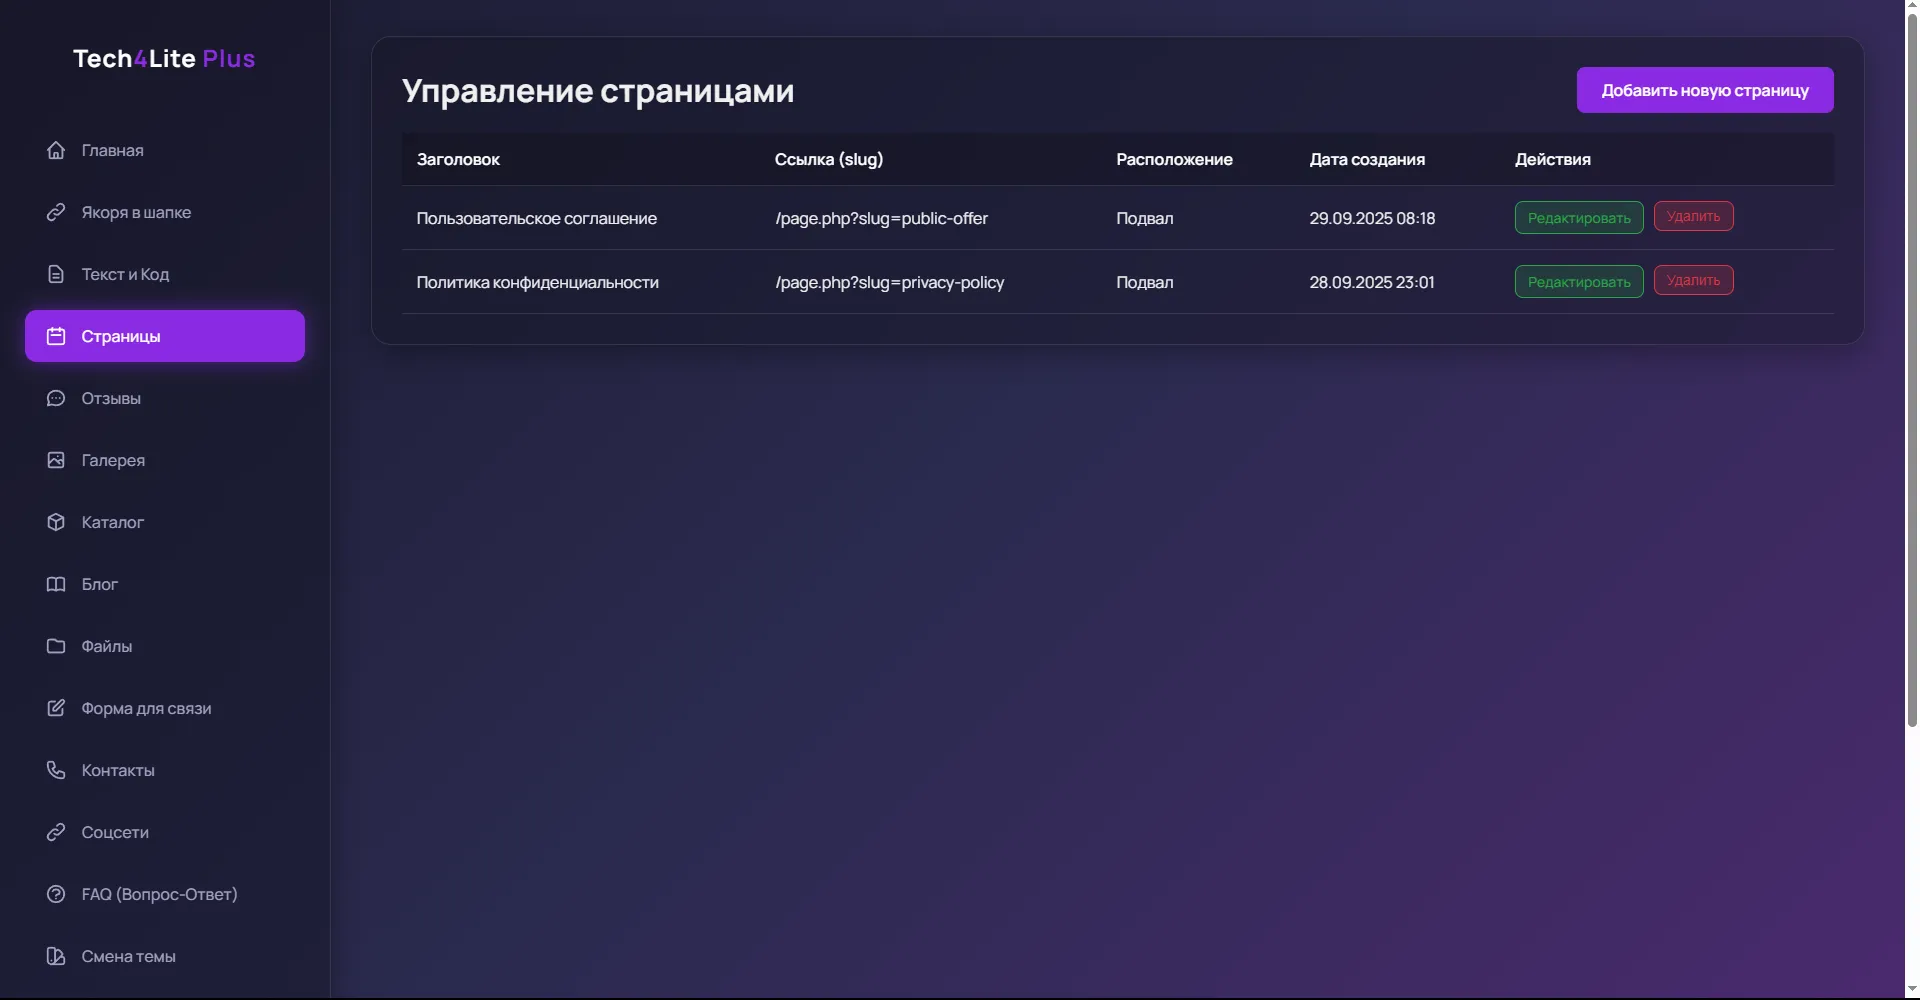Edit the Политика конфиденциальности page
This screenshot has height=1000, width=1920.
point(1578,282)
